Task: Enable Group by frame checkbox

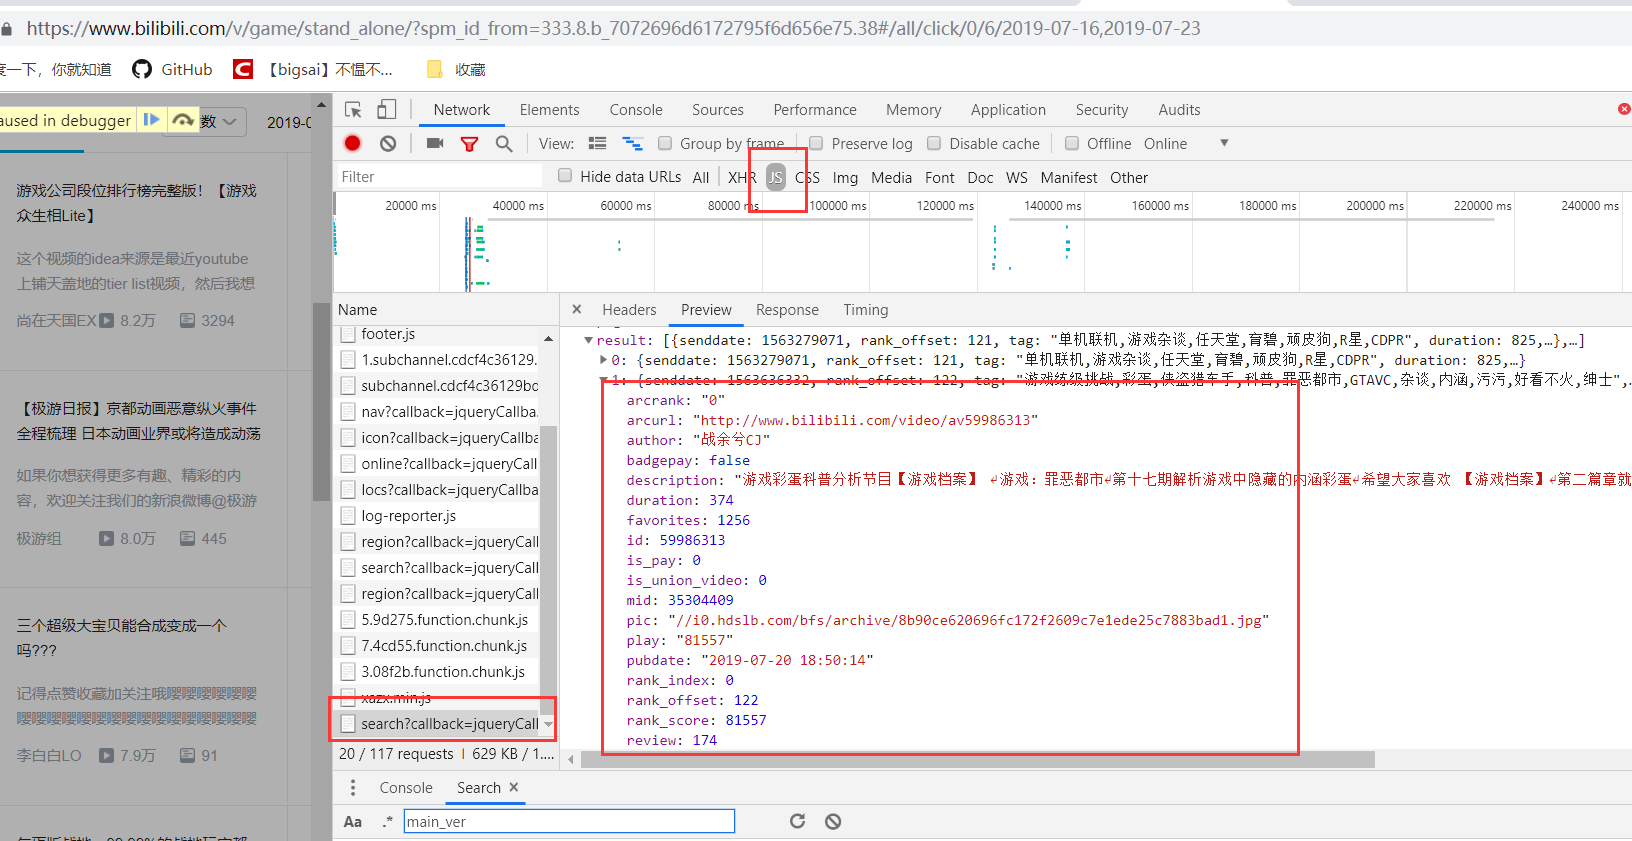Action: point(665,143)
